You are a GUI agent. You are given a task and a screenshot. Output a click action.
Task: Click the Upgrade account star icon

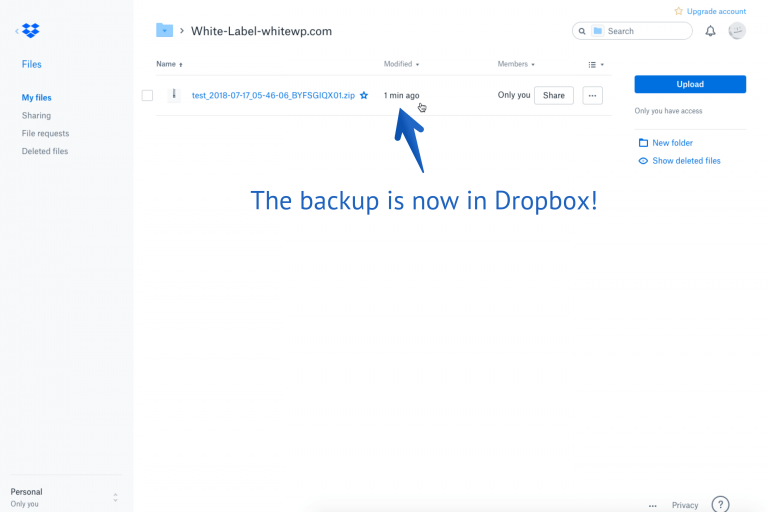point(678,11)
